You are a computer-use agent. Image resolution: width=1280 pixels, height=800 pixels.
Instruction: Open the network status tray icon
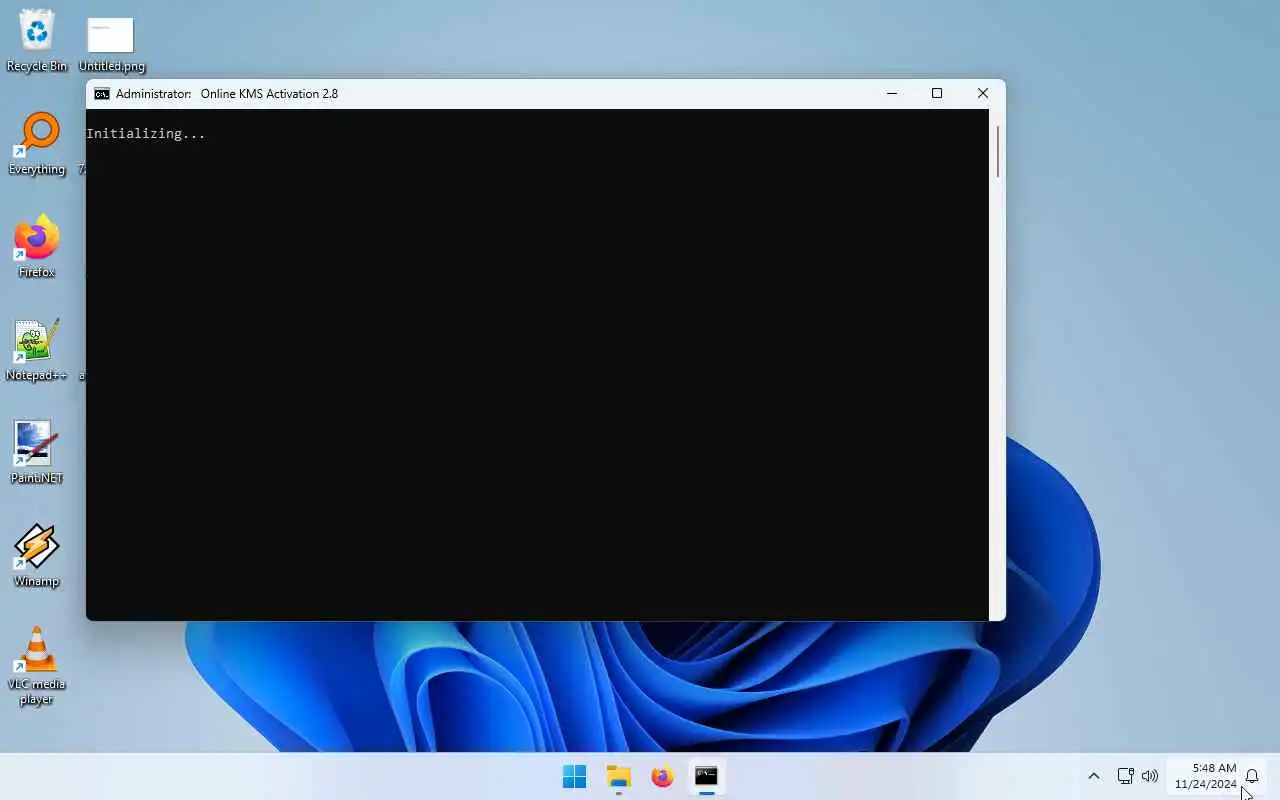point(1125,776)
